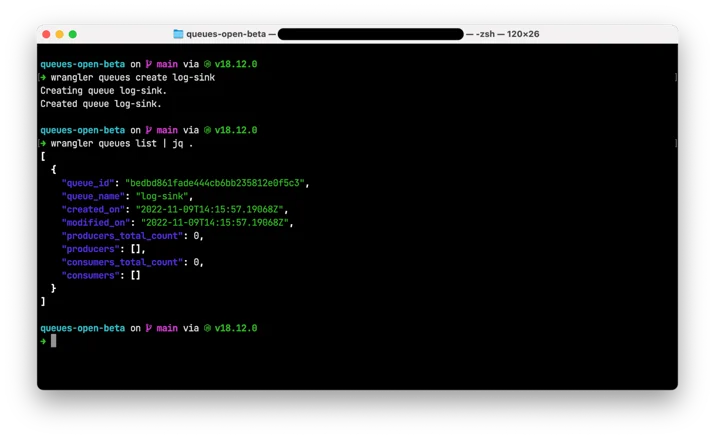Click the "producers_total_count" key

[122, 236]
